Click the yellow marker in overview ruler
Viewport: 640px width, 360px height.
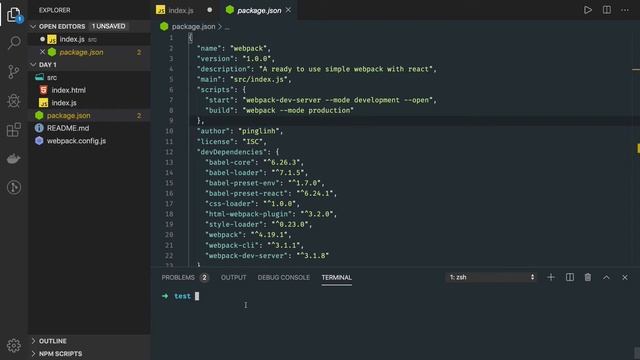coord(638,148)
